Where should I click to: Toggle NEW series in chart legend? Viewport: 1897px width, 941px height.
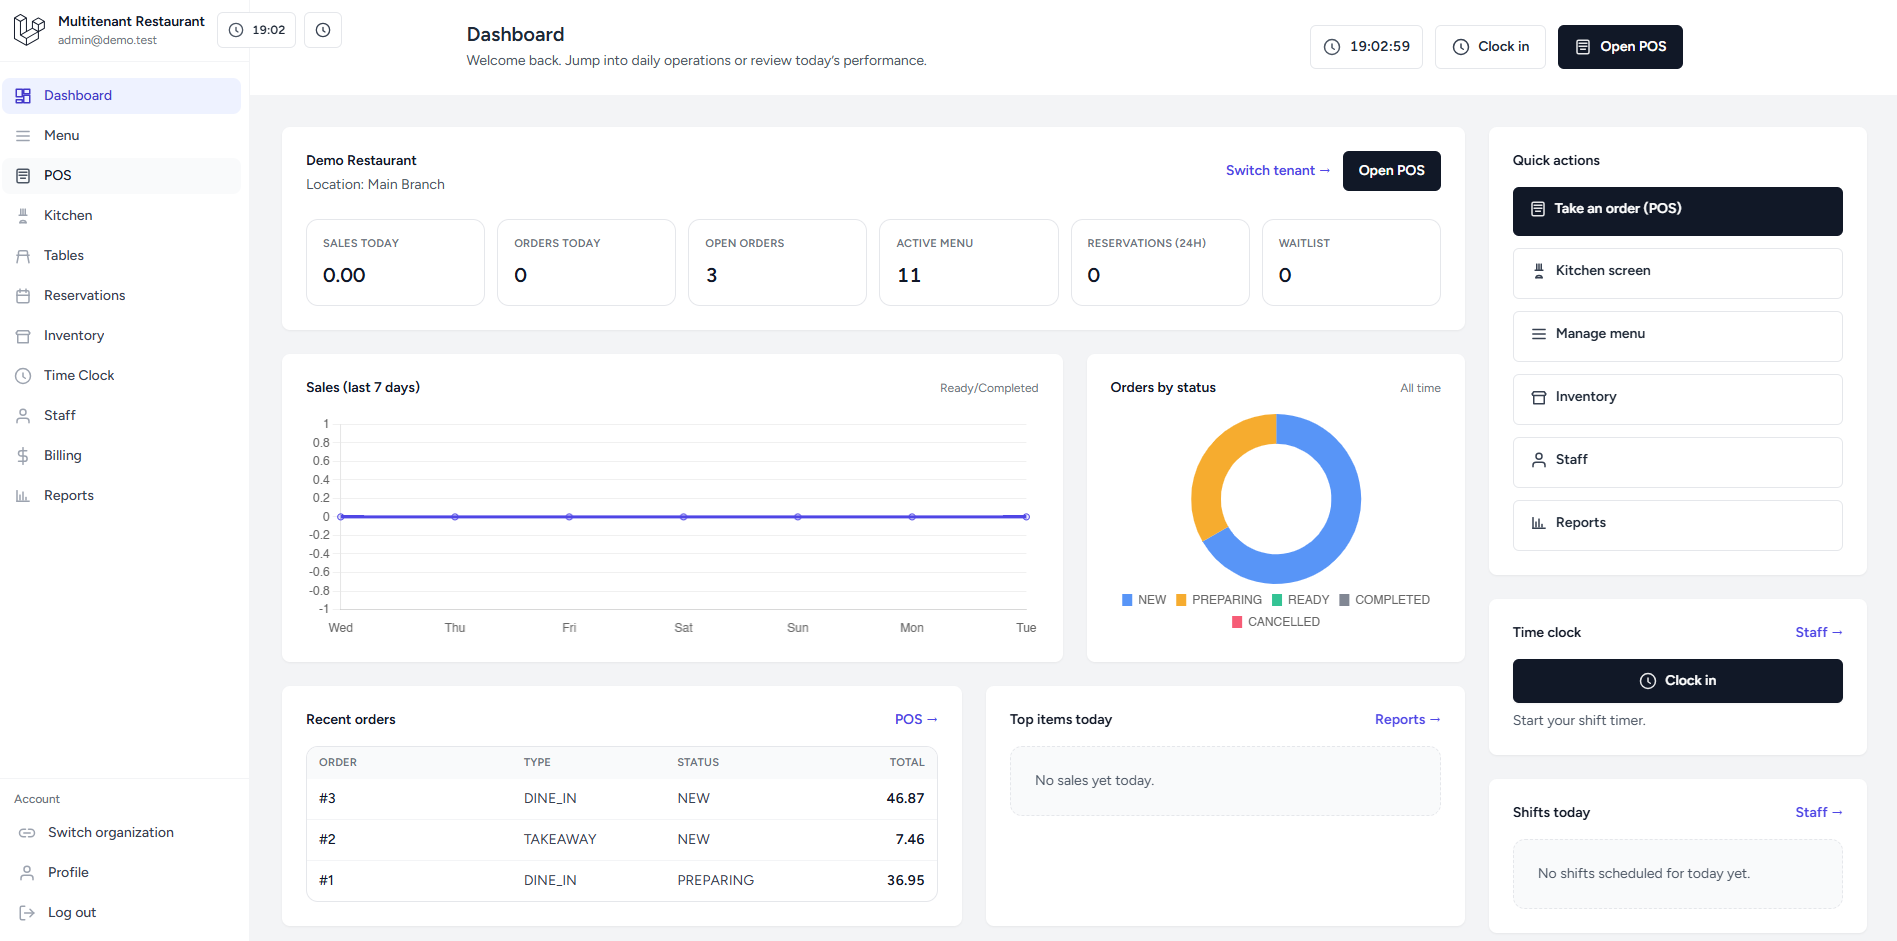(x=1144, y=600)
